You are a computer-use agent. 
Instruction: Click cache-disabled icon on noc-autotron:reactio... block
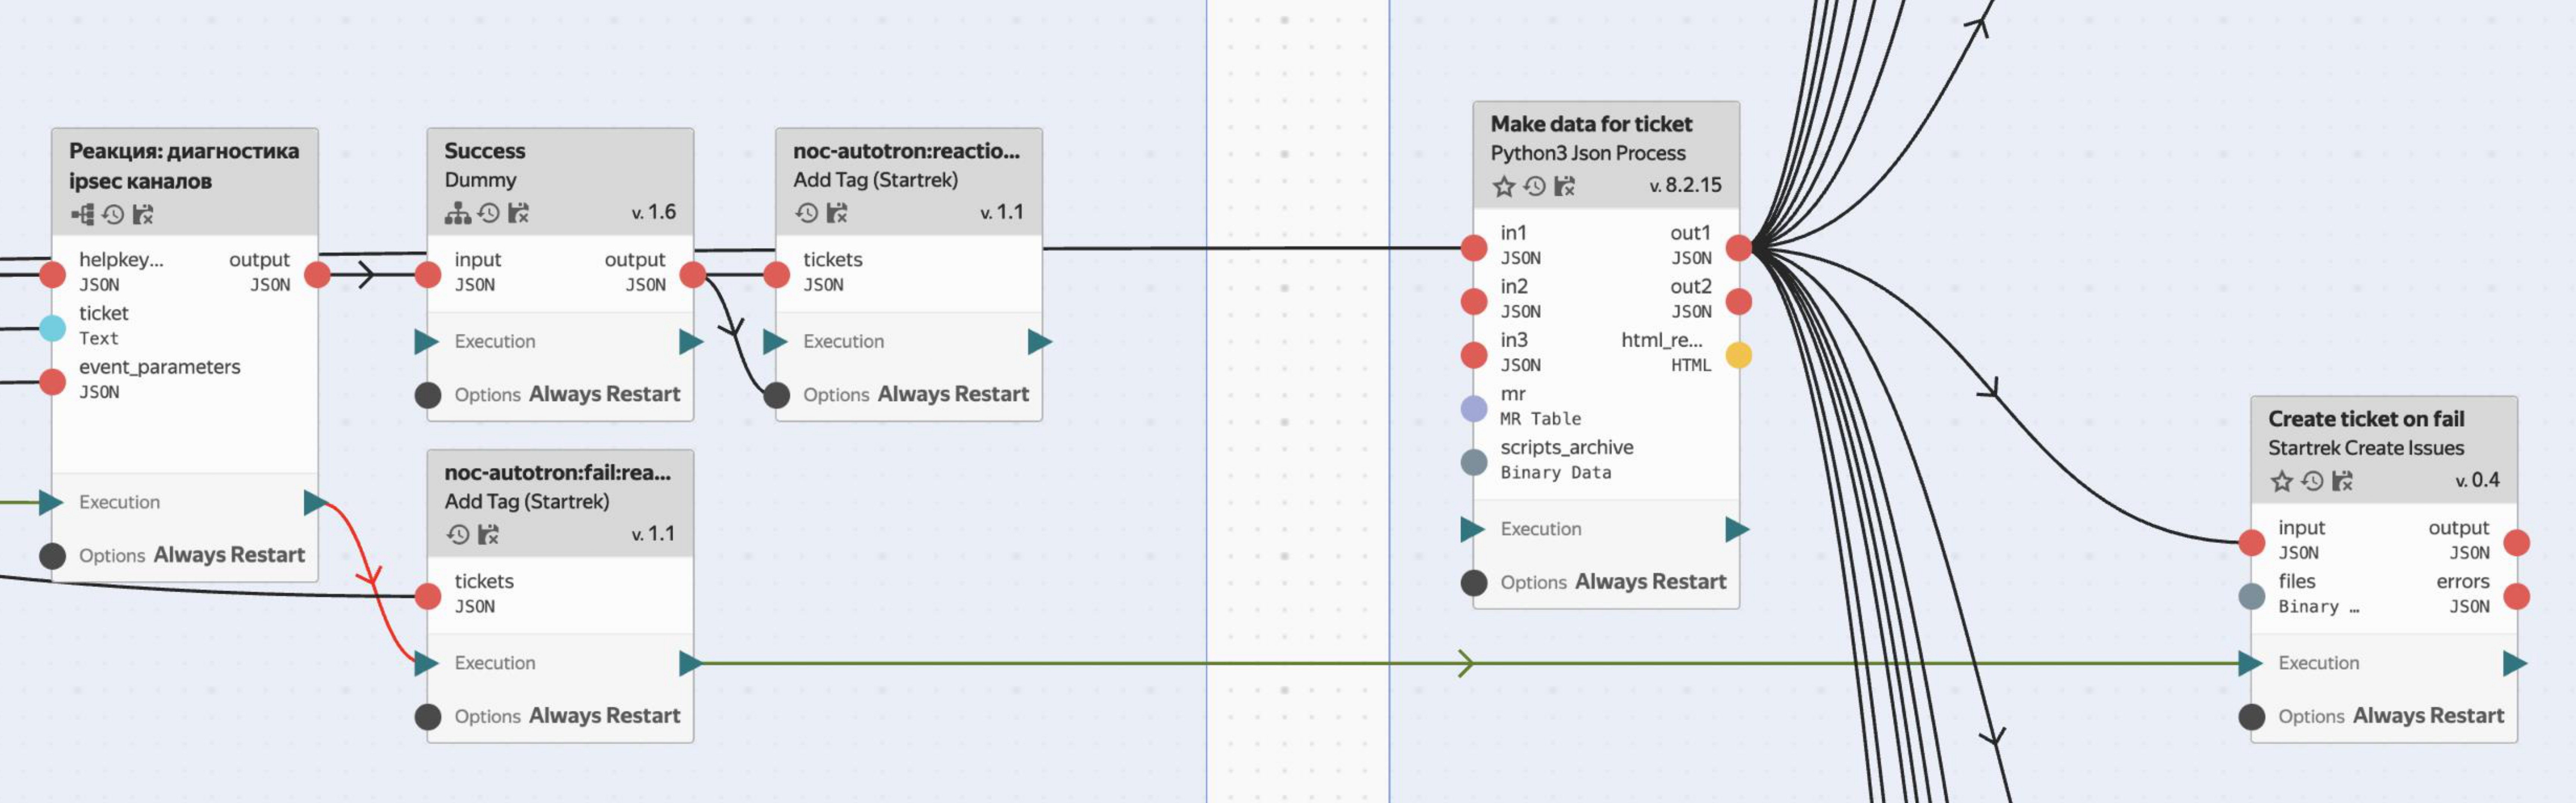tap(837, 213)
